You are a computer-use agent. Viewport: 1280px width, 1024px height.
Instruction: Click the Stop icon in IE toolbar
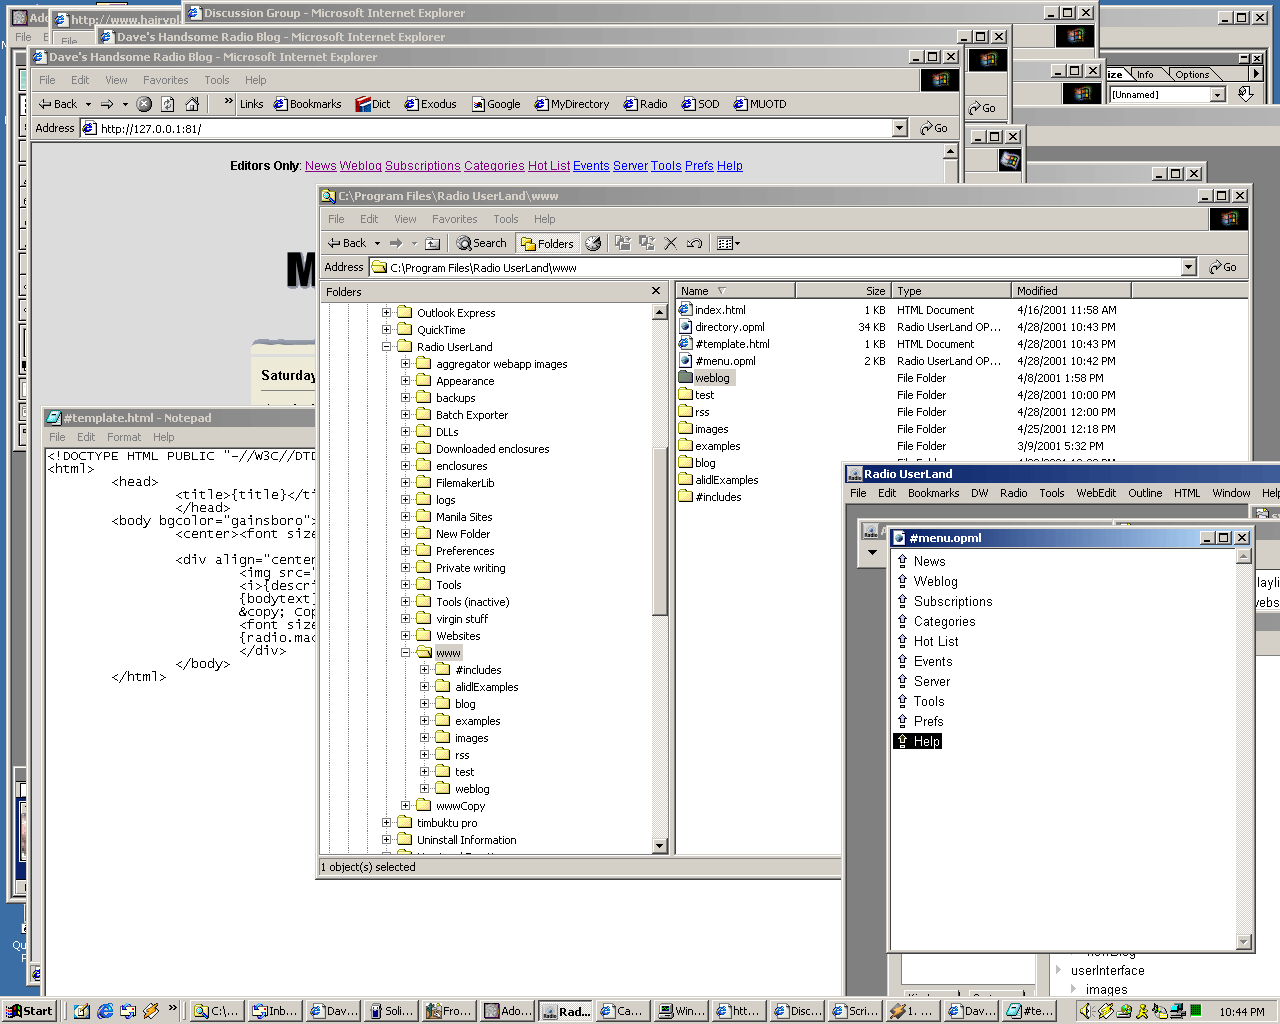point(144,104)
